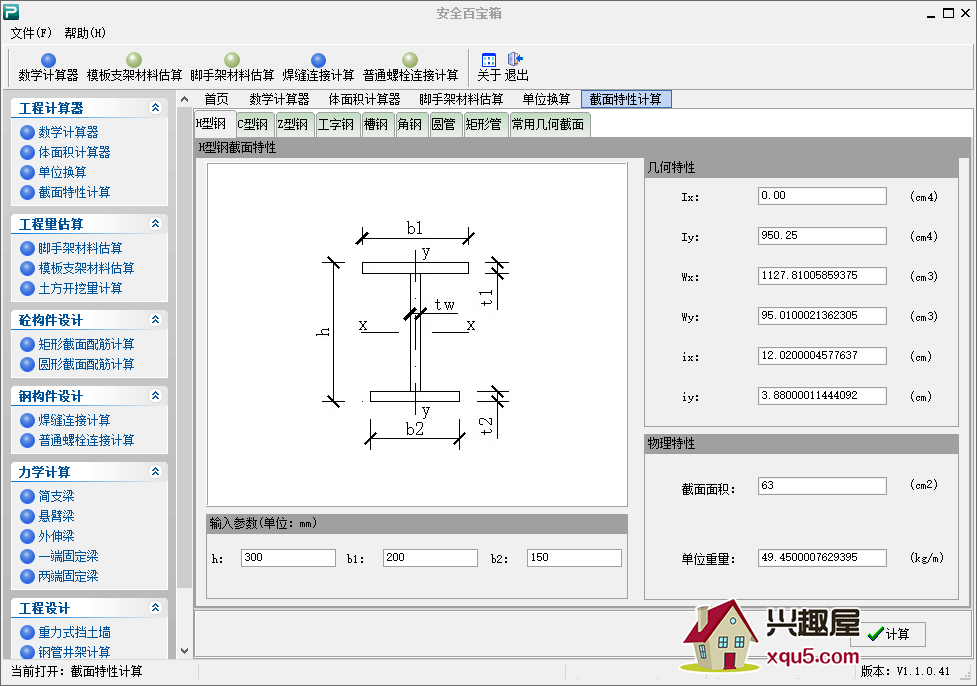
Task: Collapse the 工程计算器 group
Action: tap(155, 107)
